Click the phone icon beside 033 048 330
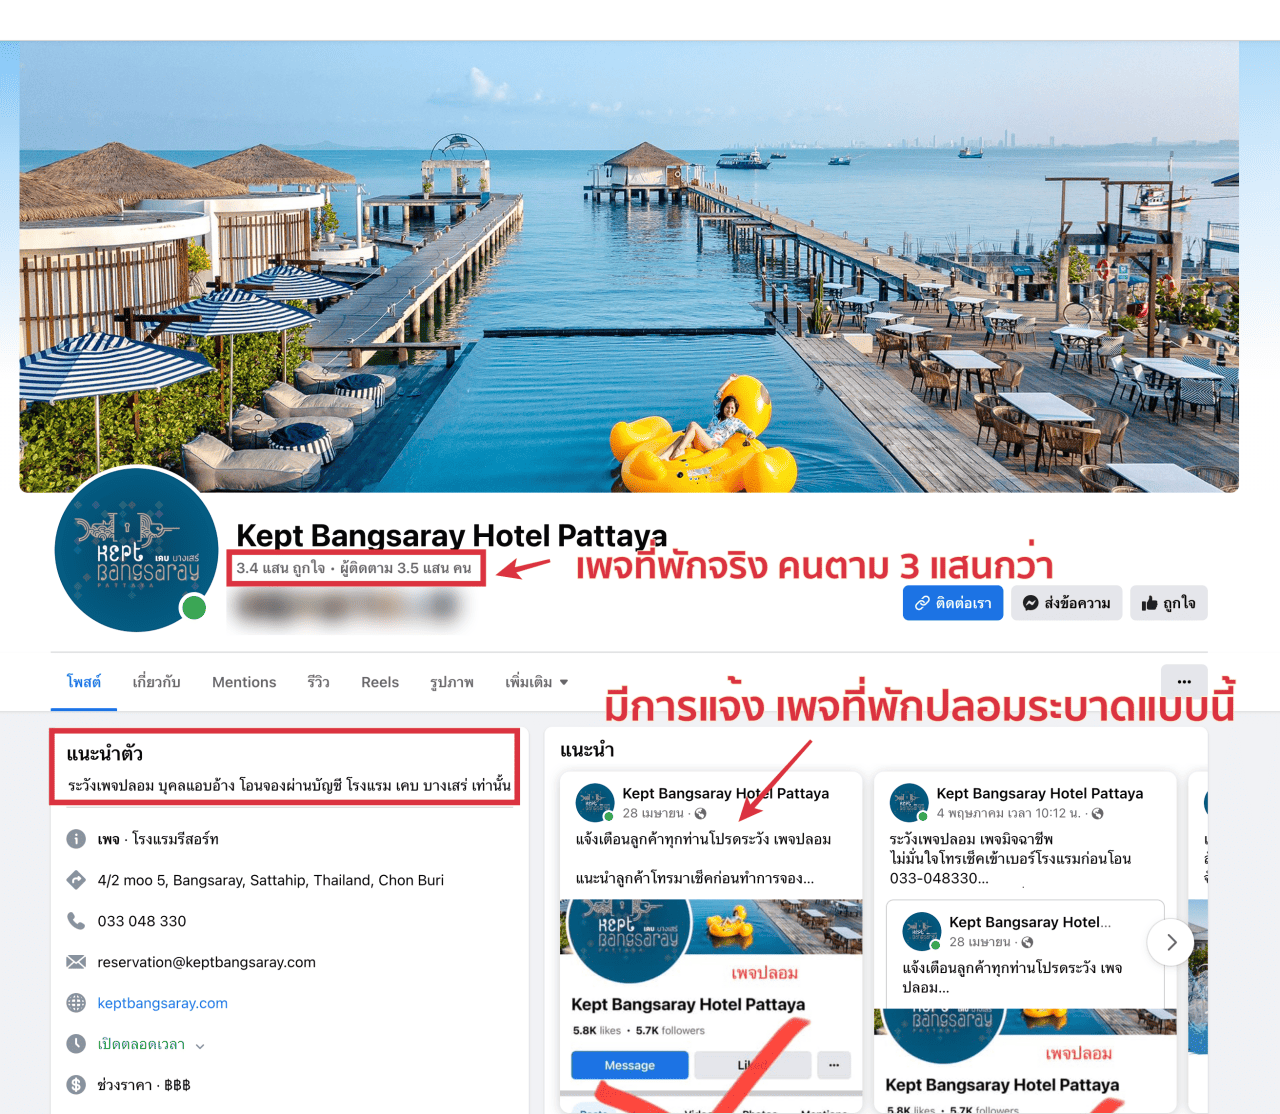 coord(76,920)
